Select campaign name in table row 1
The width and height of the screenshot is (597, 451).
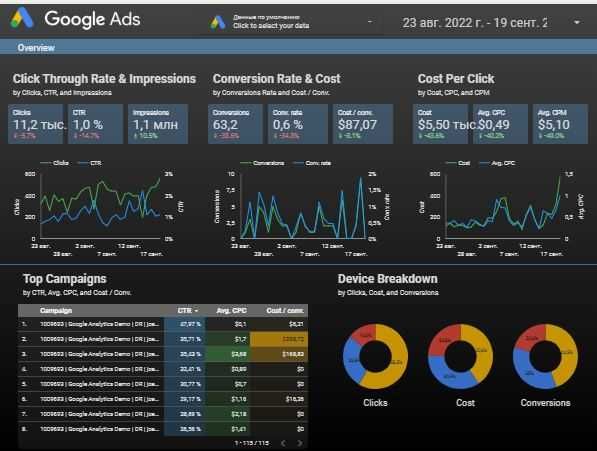[x=100, y=324]
